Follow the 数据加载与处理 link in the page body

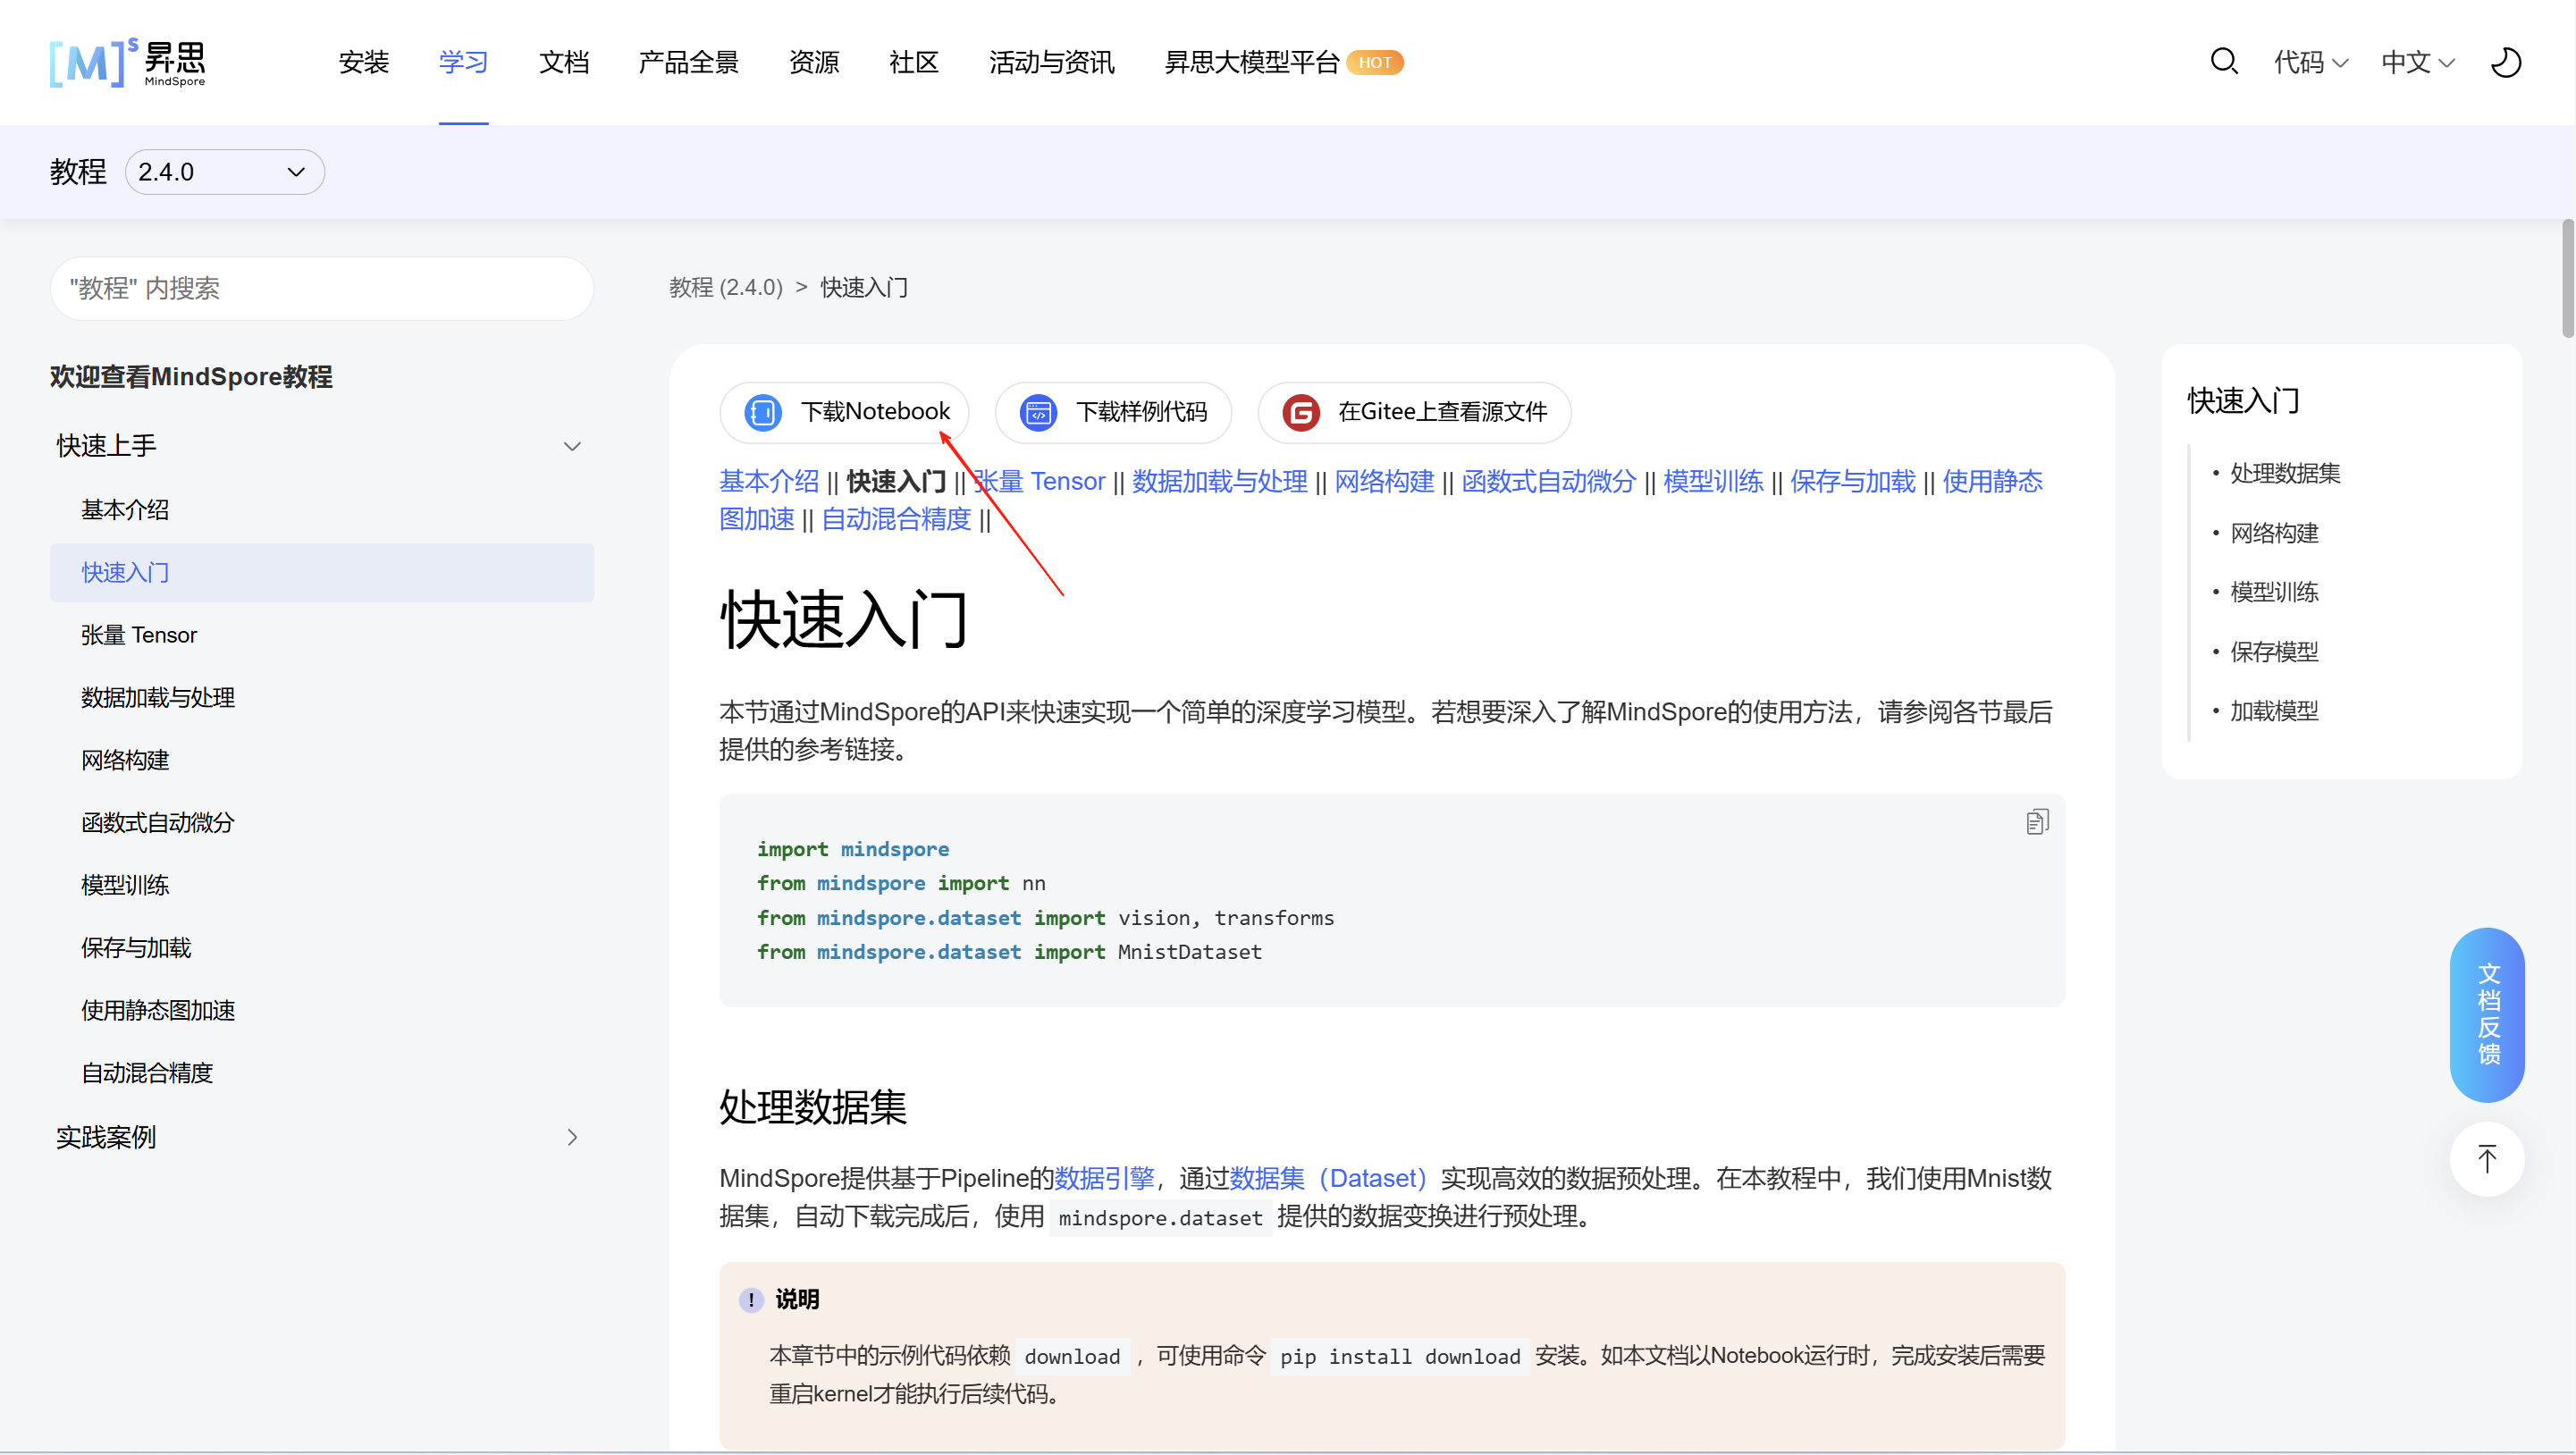pos(1219,482)
